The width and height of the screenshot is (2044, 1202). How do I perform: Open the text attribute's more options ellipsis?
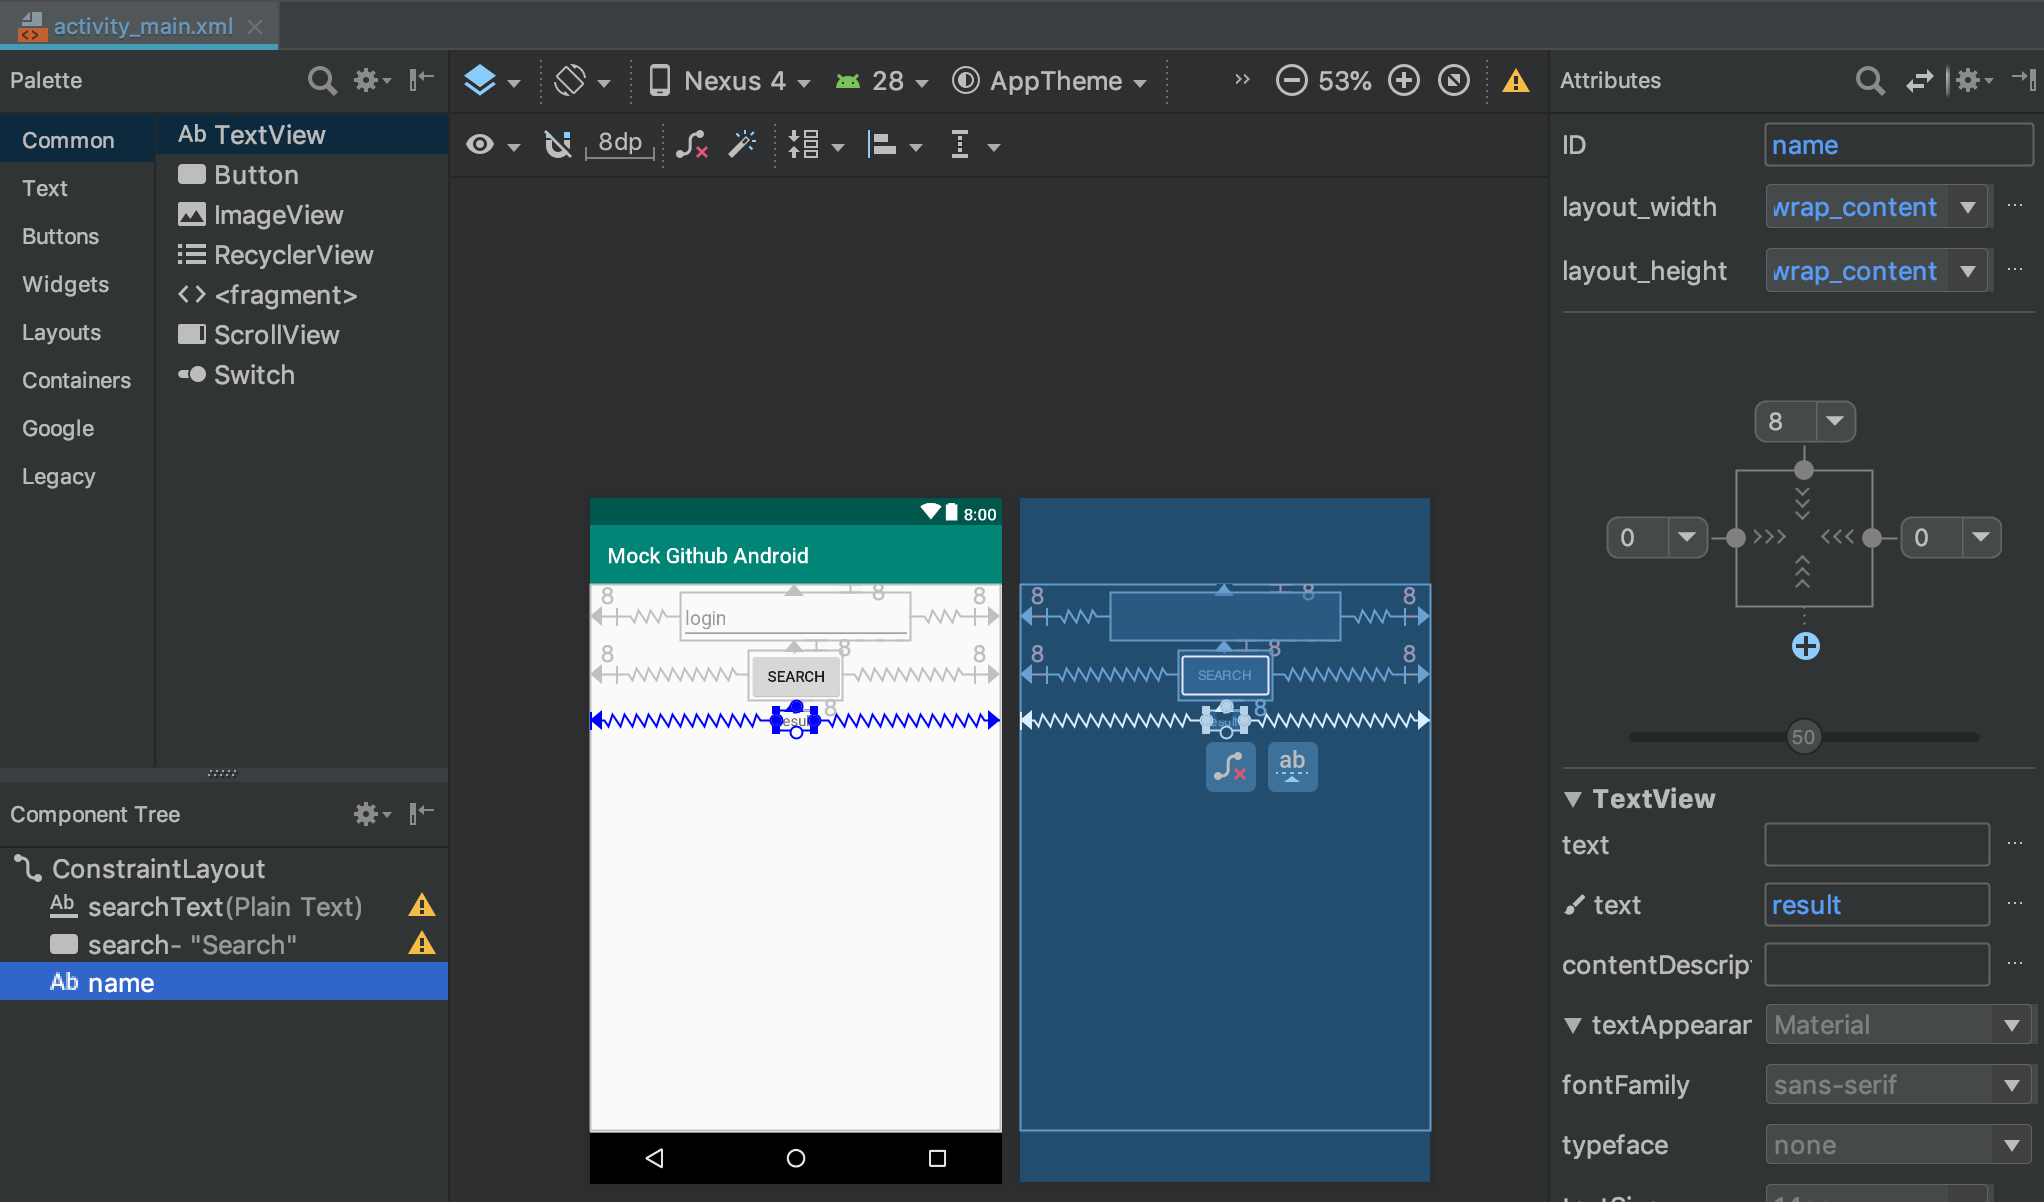(x=2014, y=845)
